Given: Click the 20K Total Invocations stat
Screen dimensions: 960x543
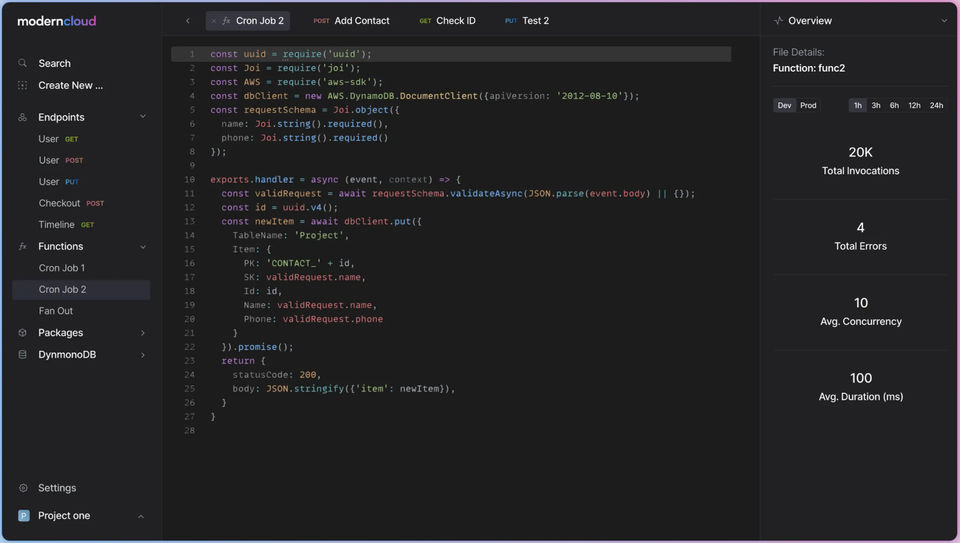Looking at the screenshot, I should 860,161.
